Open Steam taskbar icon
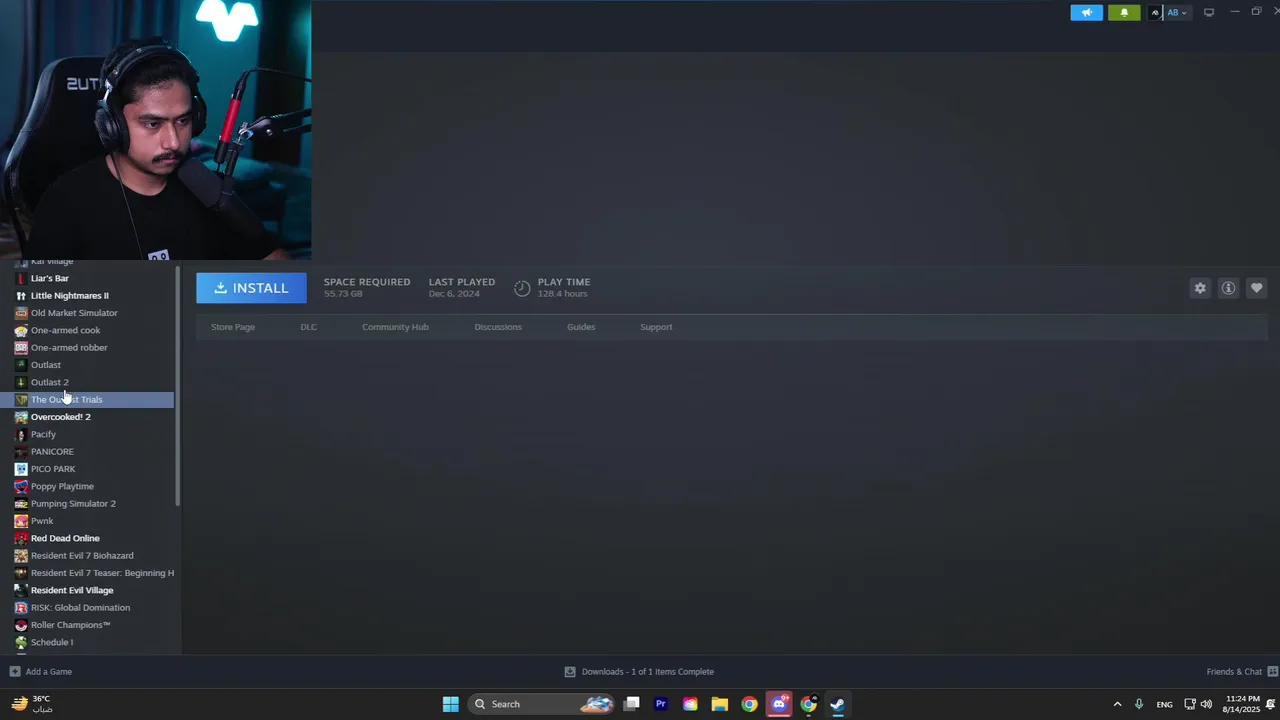Image resolution: width=1280 pixels, height=720 pixels. click(x=838, y=704)
